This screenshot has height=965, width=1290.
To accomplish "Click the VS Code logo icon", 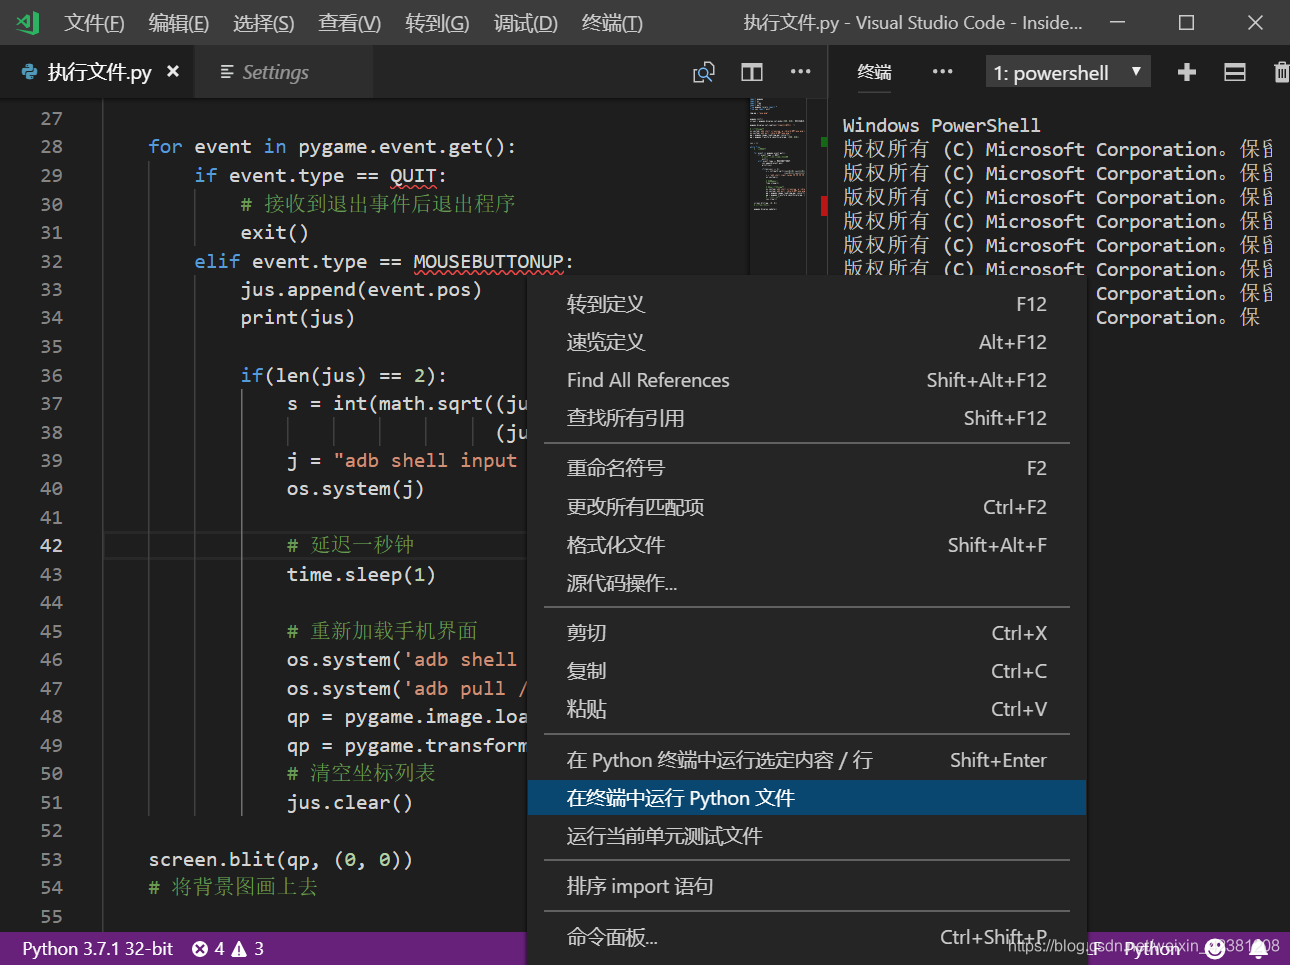I will point(28,22).
